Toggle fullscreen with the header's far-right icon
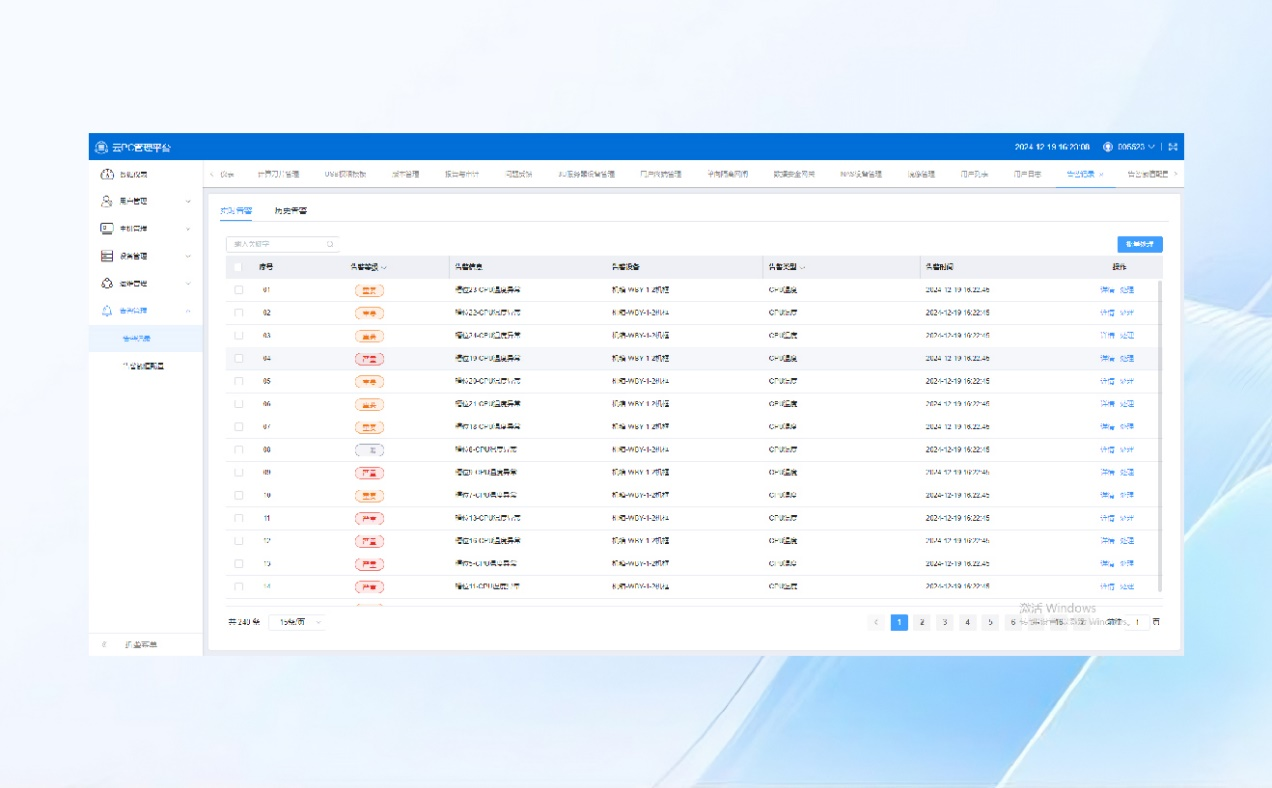 click(x=1173, y=147)
